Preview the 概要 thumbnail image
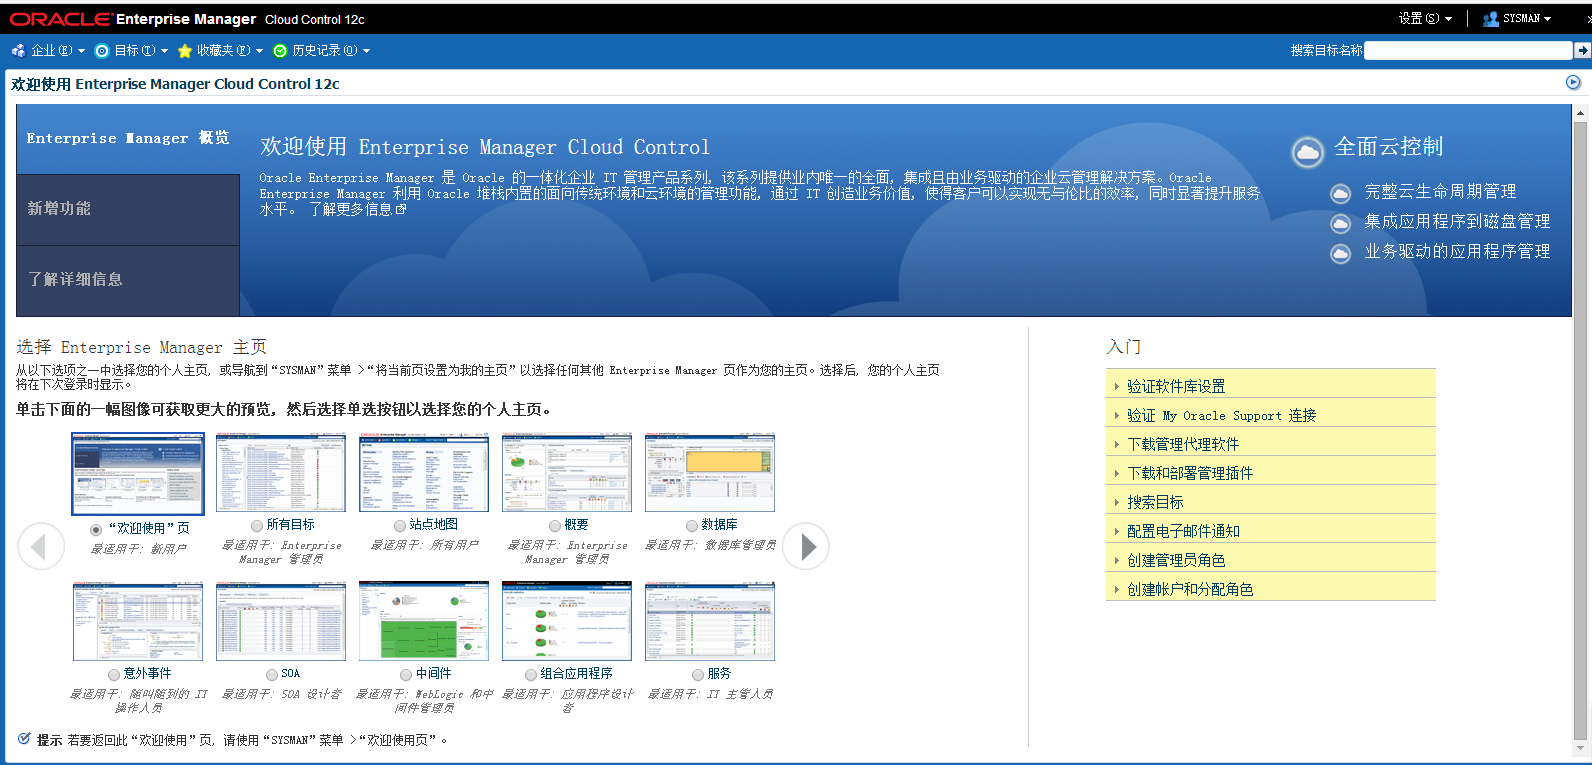 pos(567,473)
